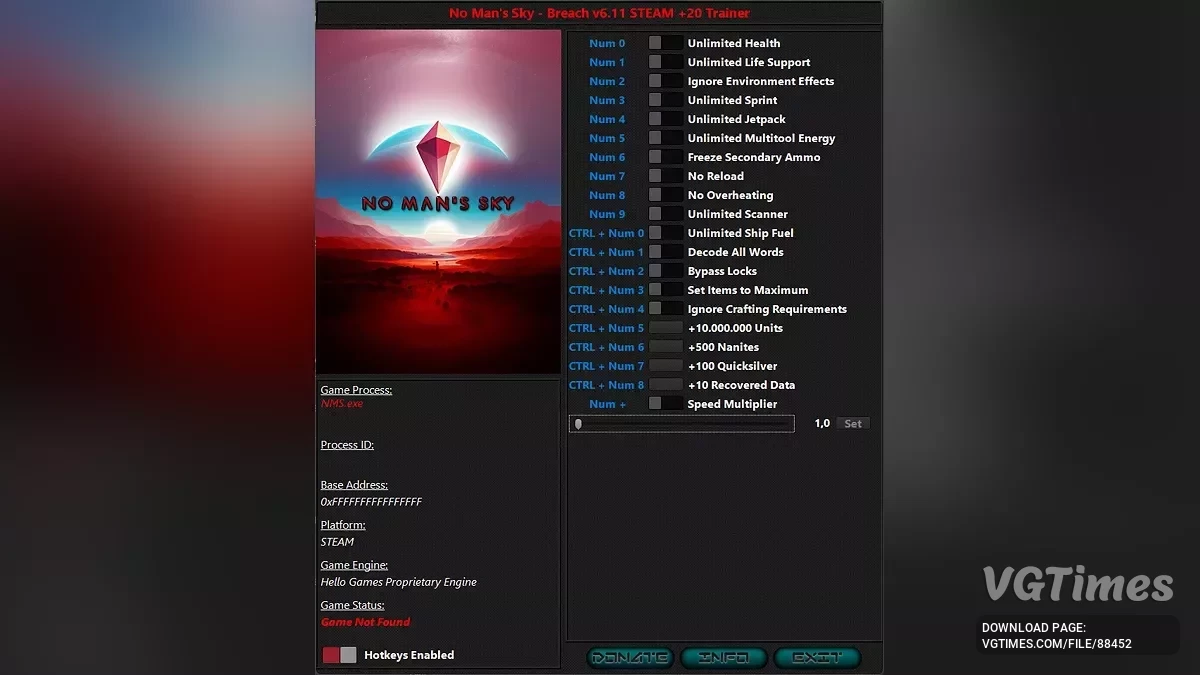Screen dimensions: 1200x675
Task: Toggle Decode All Words
Action: 665,251
